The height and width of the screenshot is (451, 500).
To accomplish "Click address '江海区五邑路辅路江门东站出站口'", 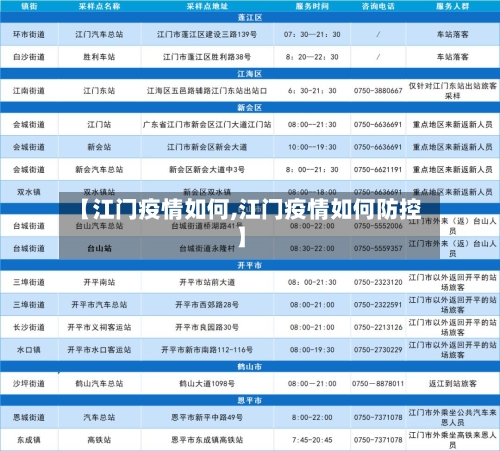I will [207, 91].
